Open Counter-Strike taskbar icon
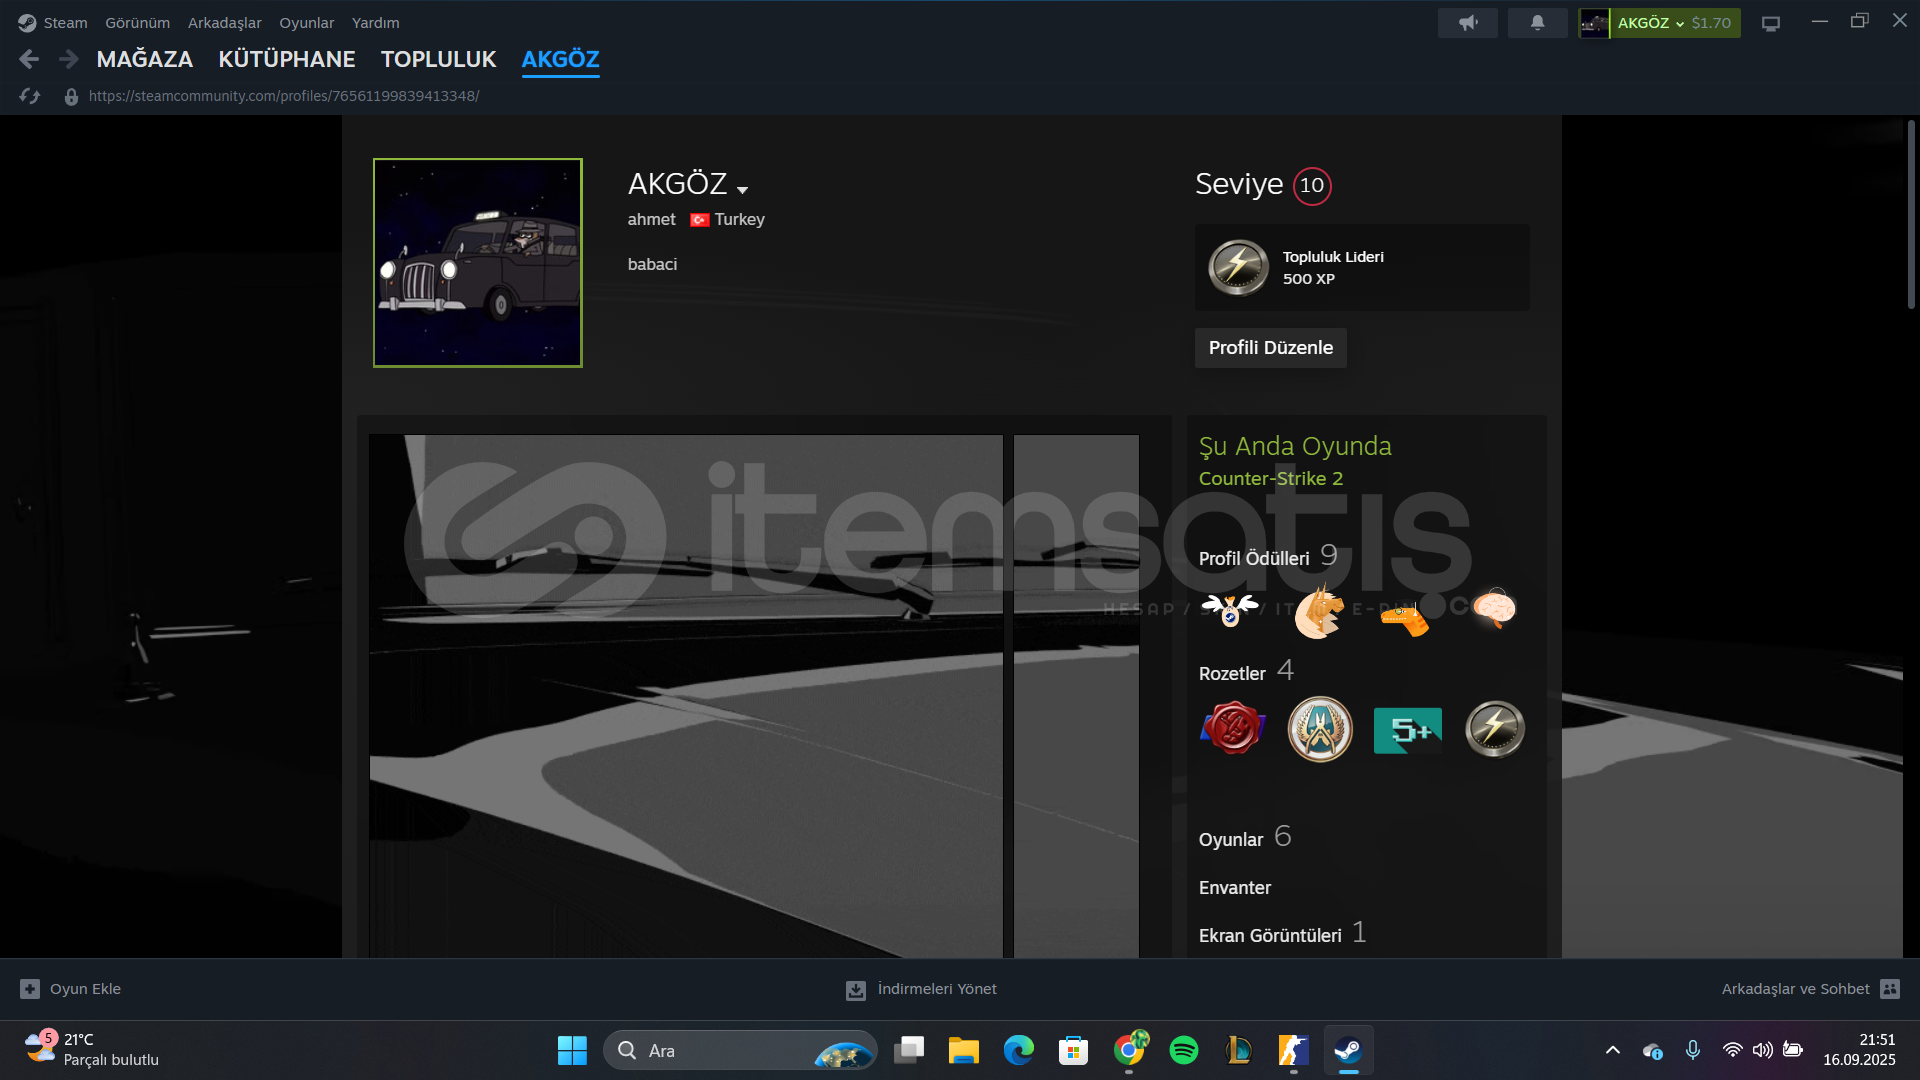The image size is (1920, 1080). tap(1294, 1050)
